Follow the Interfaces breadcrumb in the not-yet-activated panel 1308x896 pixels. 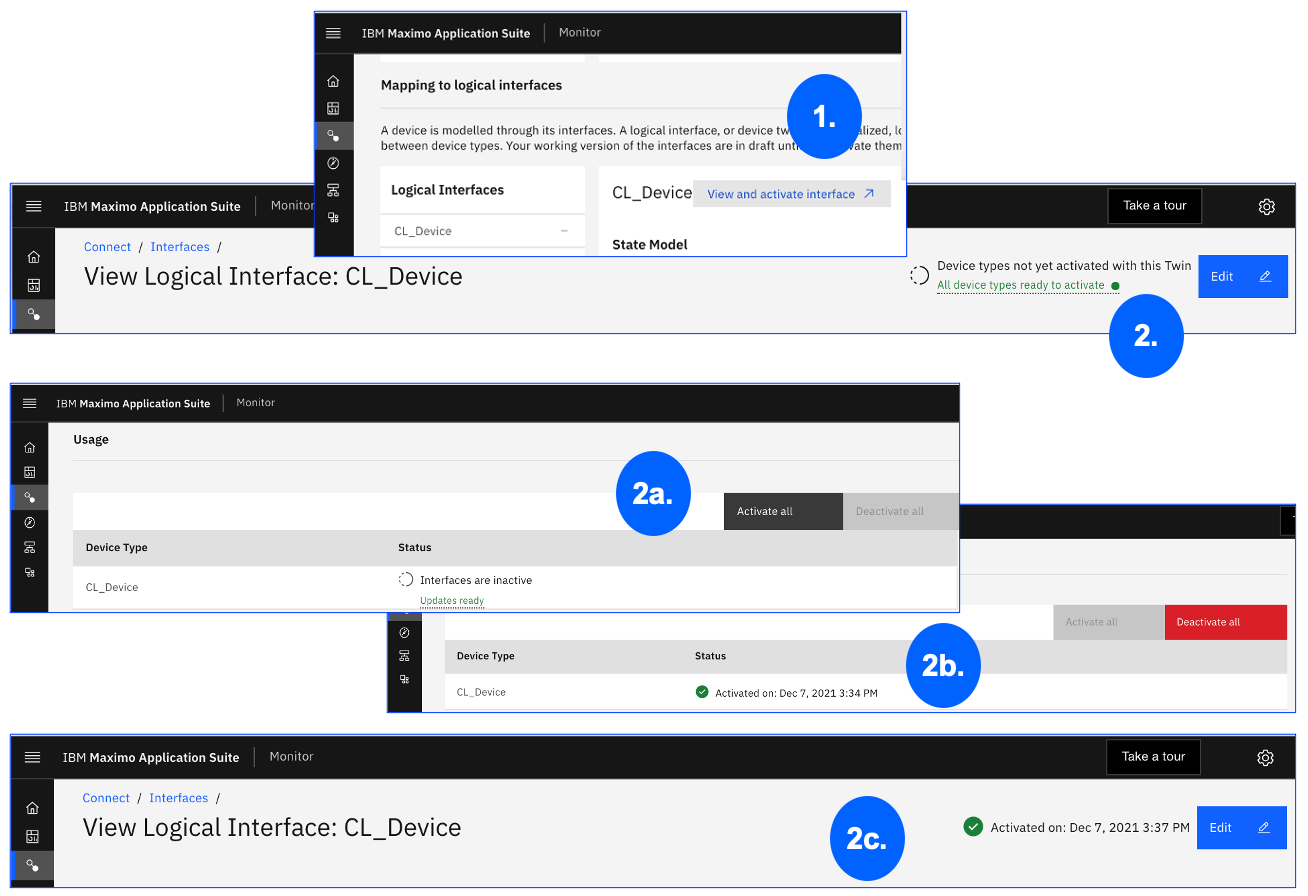coord(180,247)
